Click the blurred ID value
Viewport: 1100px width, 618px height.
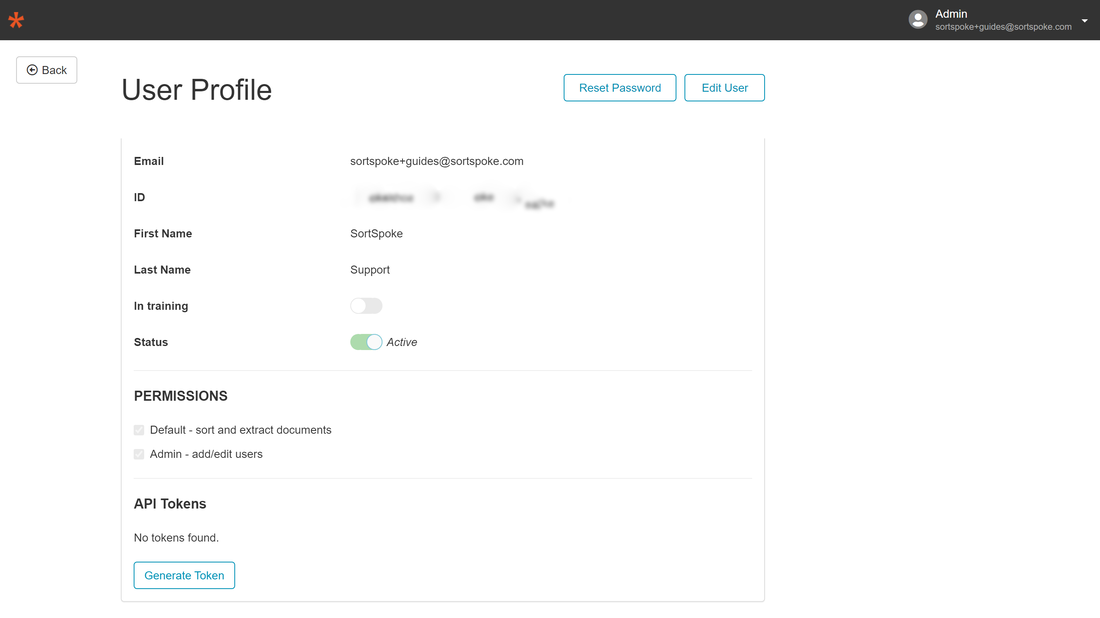tap(457, 199)
